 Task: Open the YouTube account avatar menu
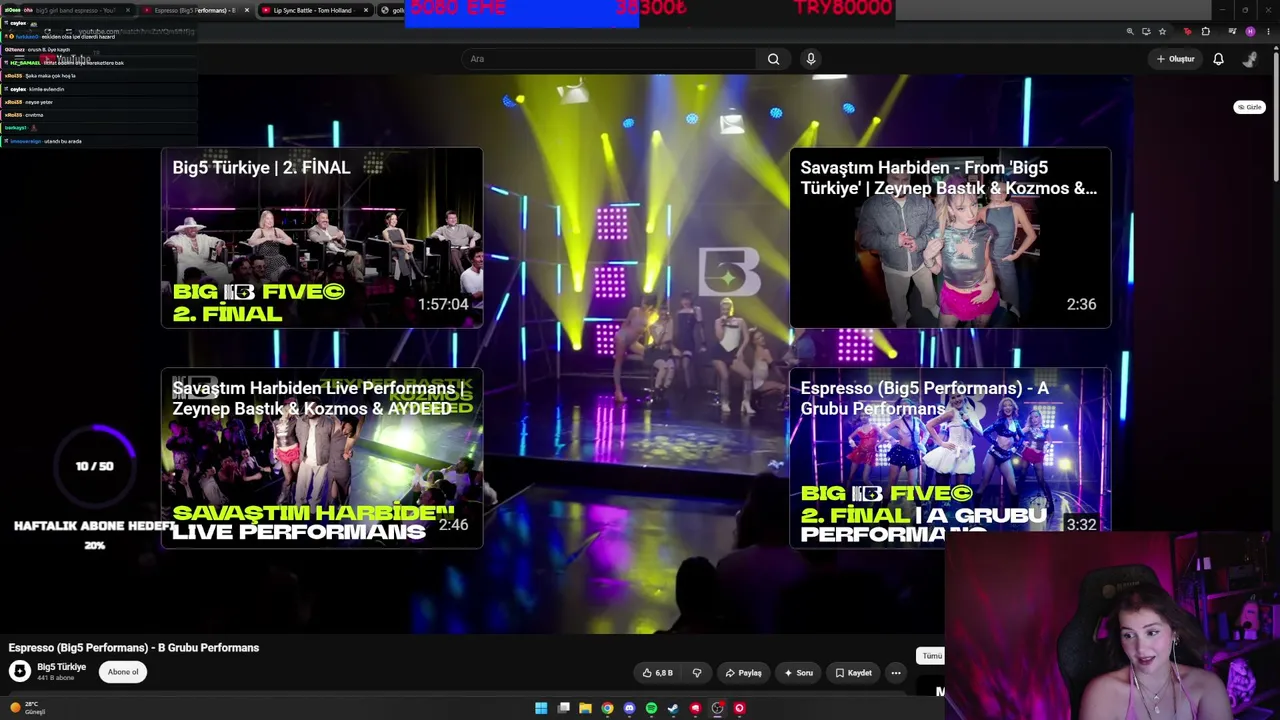pyautogui.click(x=1249, y=59)
